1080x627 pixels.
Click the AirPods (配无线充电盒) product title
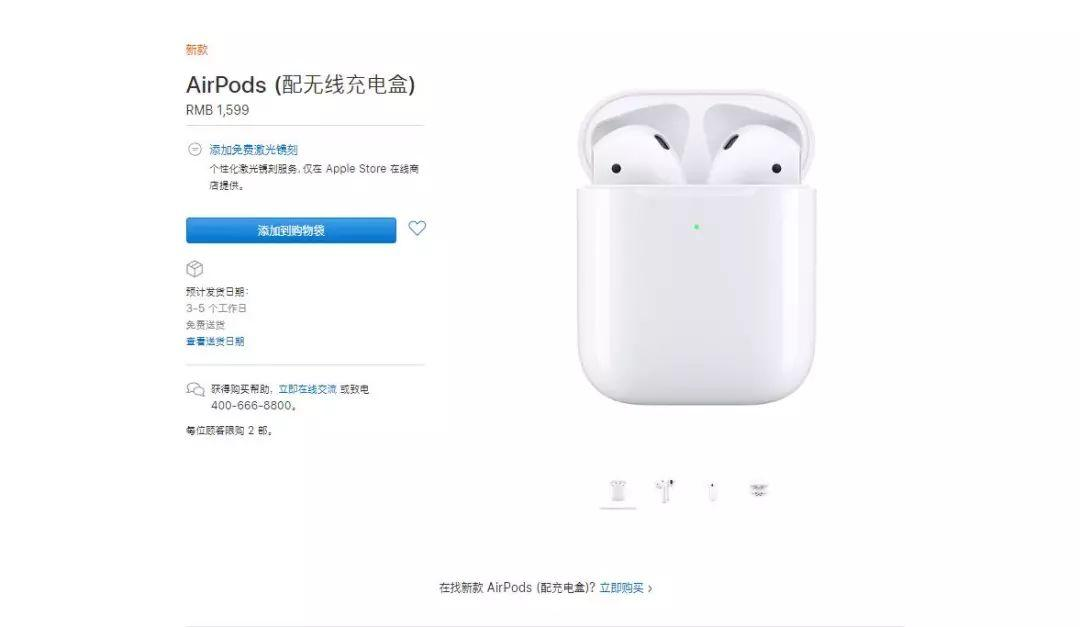pyautogui.click(x=300, y=85)
